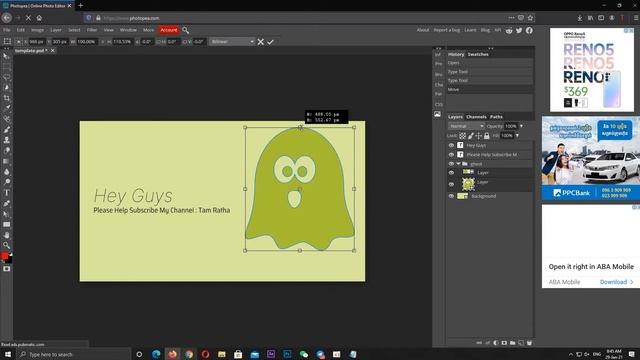
Task: Open the Learn link
Action: tap(470, 30)
